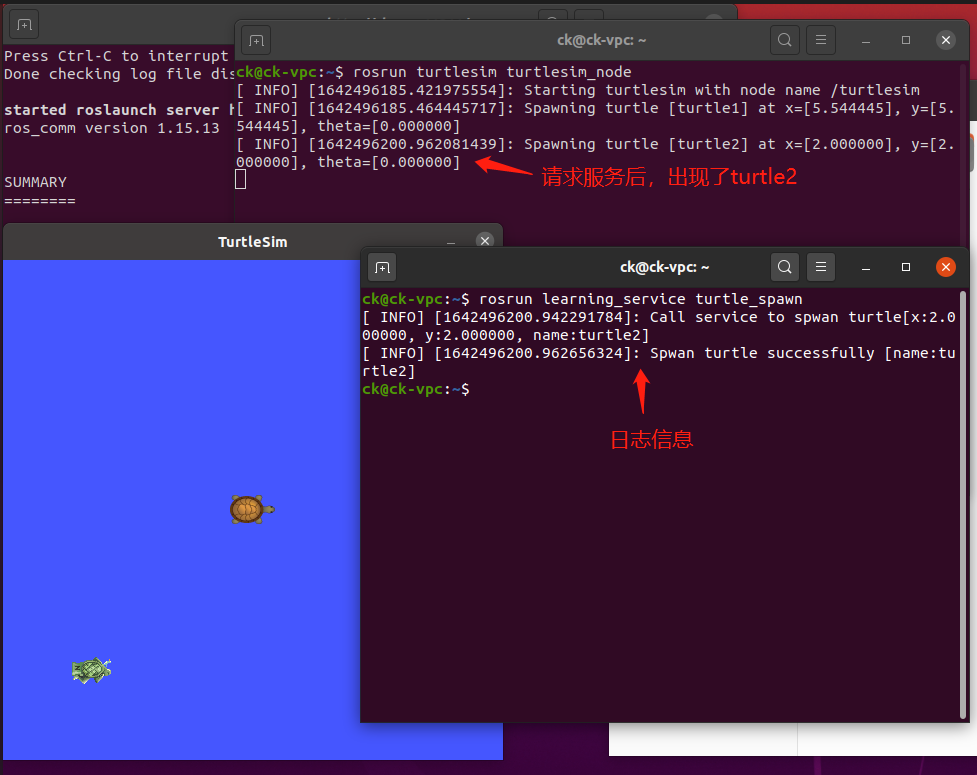Click title 'ck@ck-vpc: ~' of turtlesim_node terminal
This screenshot has height=775, width=977.
tap(601, 40)
